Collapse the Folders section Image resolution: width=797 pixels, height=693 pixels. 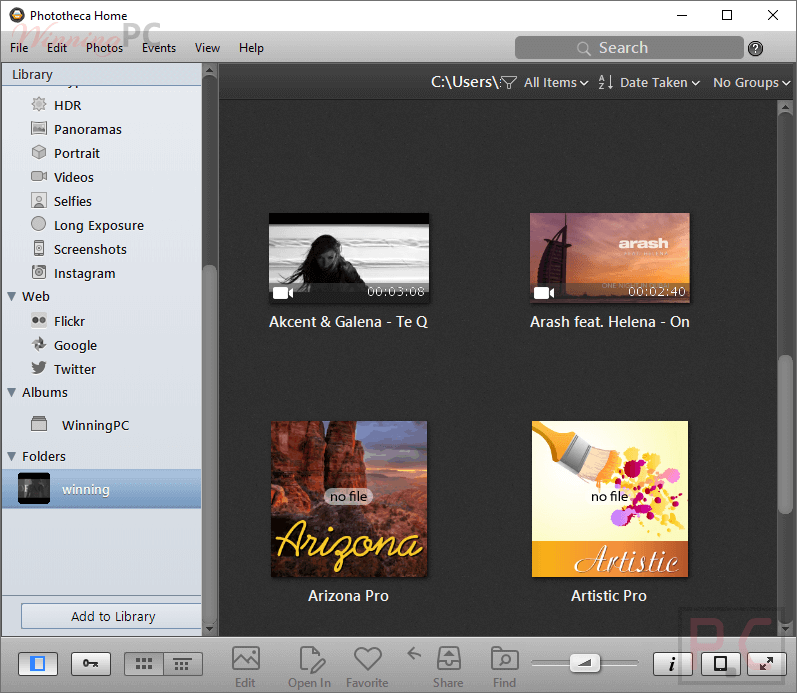click(x=12, y=457)
